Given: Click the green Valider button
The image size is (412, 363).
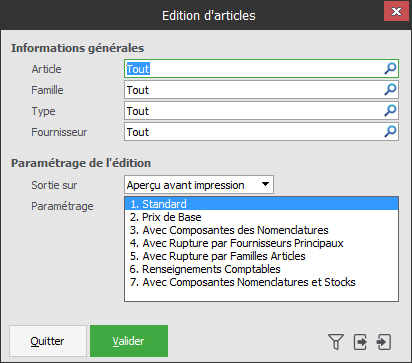Looking at the screenshot, I should [x=129, y=341].
